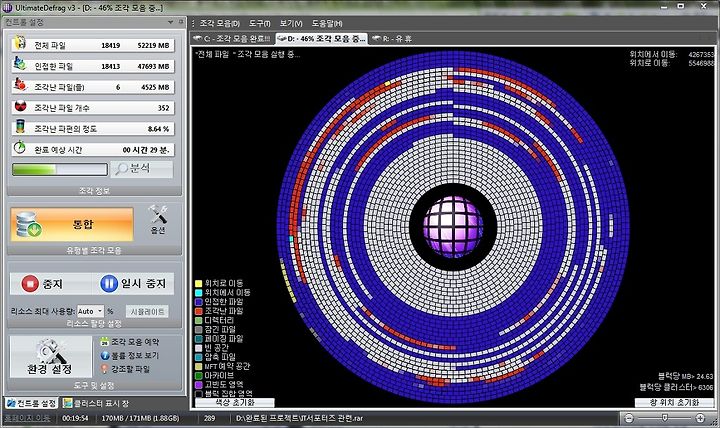Click the zoom slider handle

click(664, 417)
